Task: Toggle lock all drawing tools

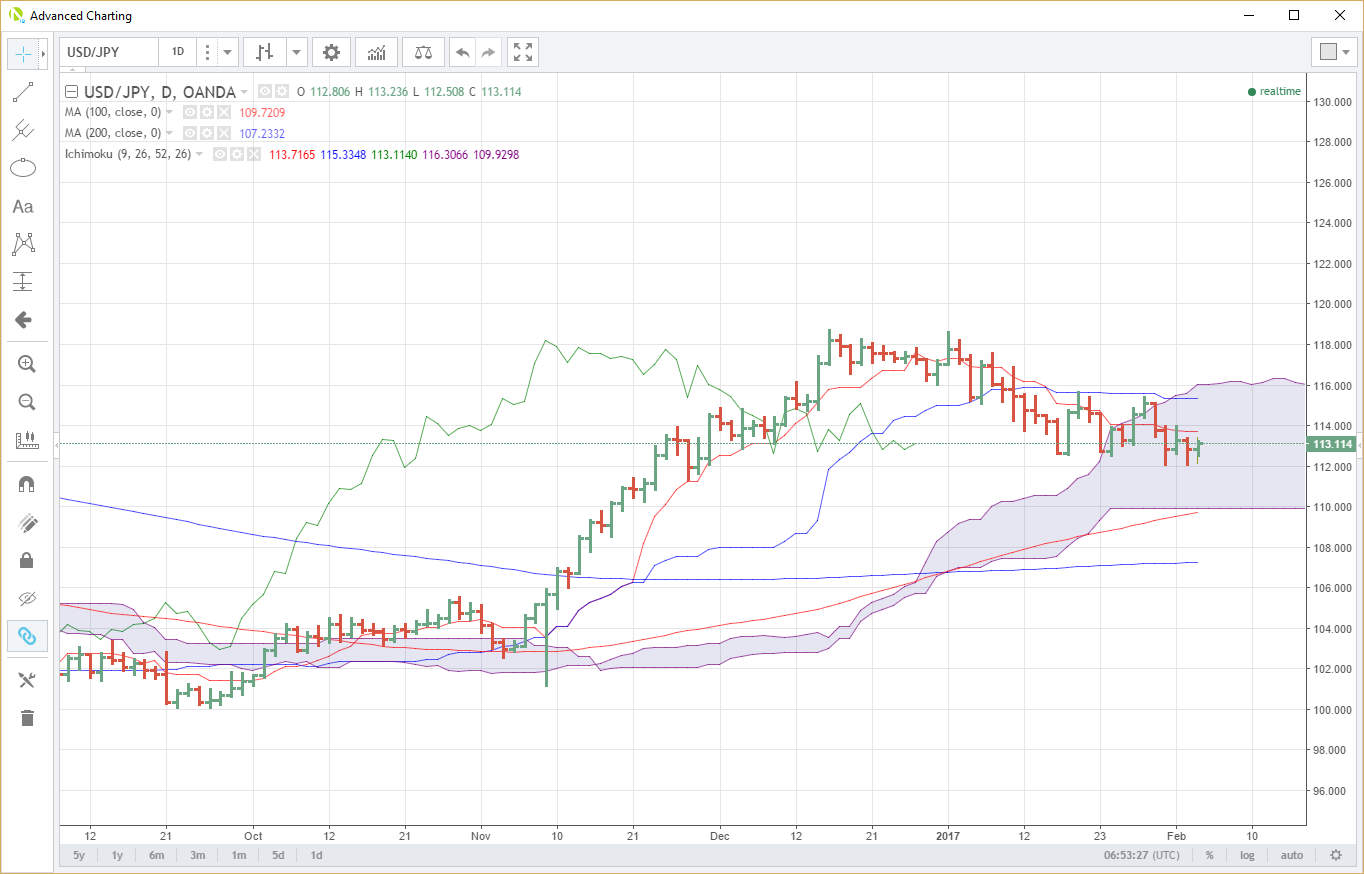Action: click(x=27, y=560)
